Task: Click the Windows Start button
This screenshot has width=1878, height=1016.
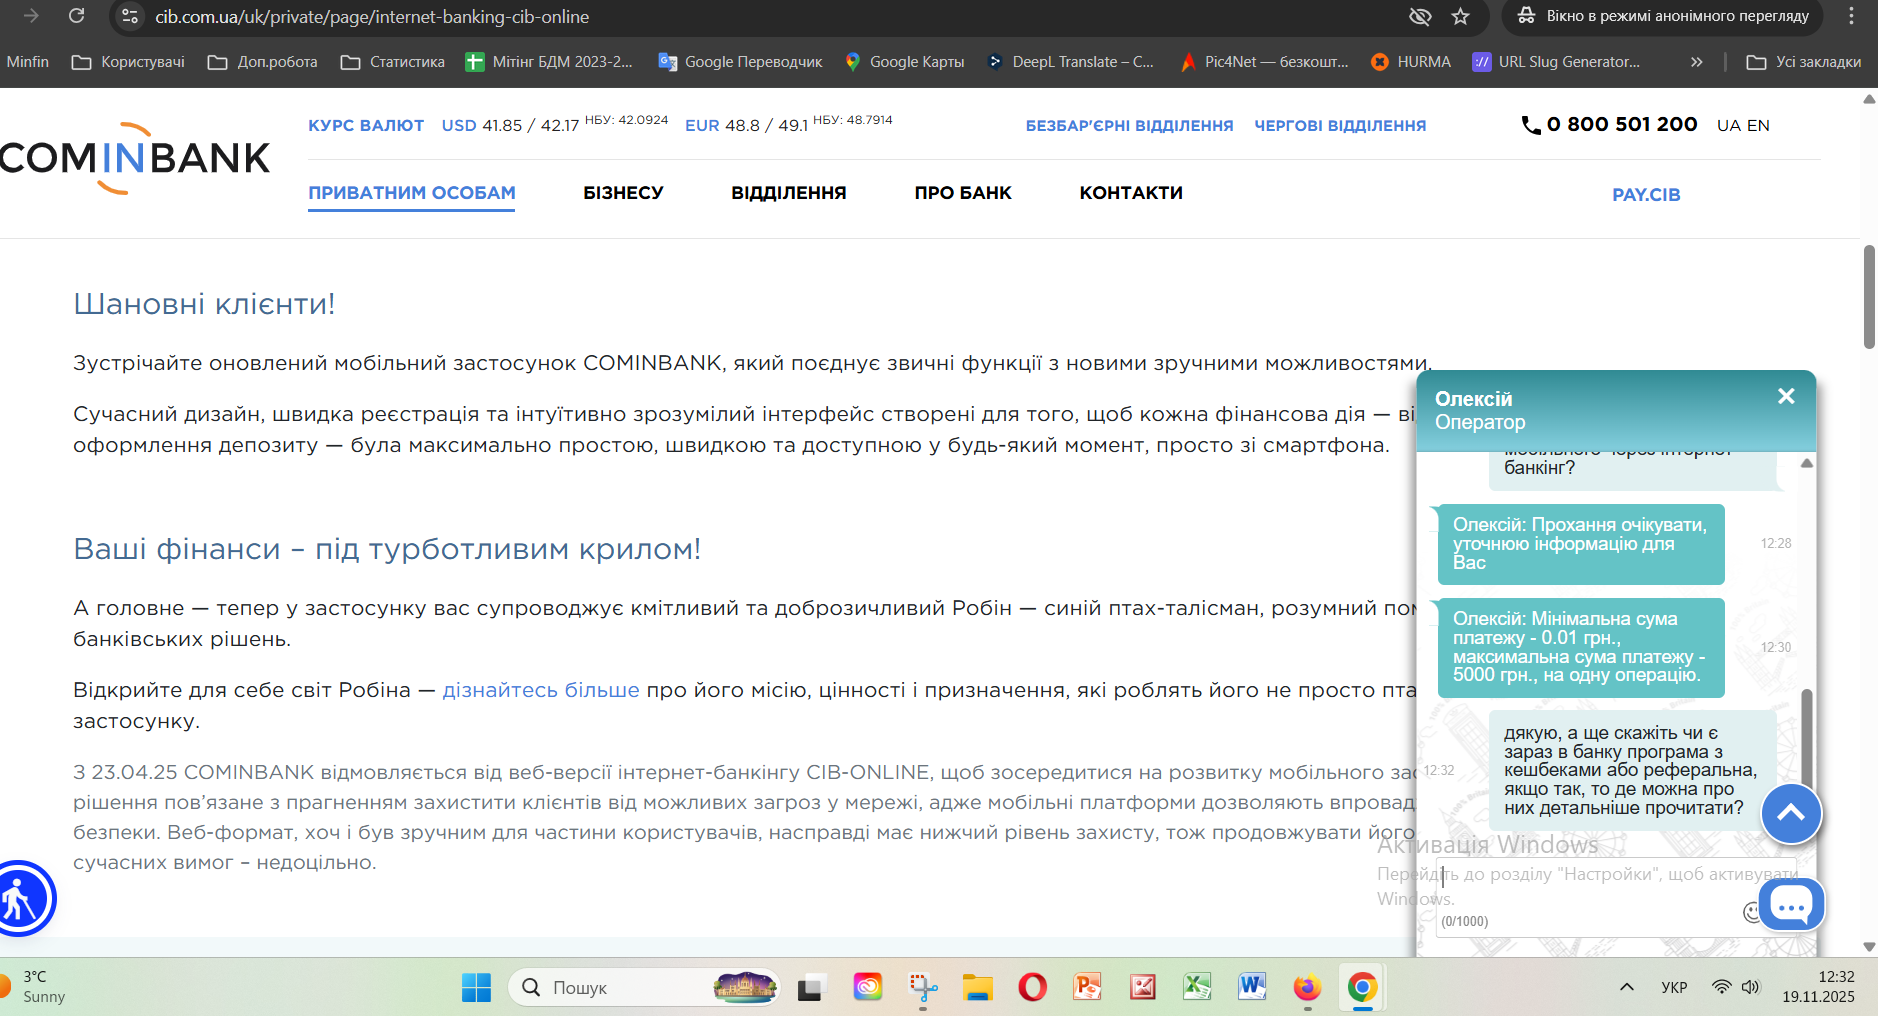Action: tap(476, 987)
